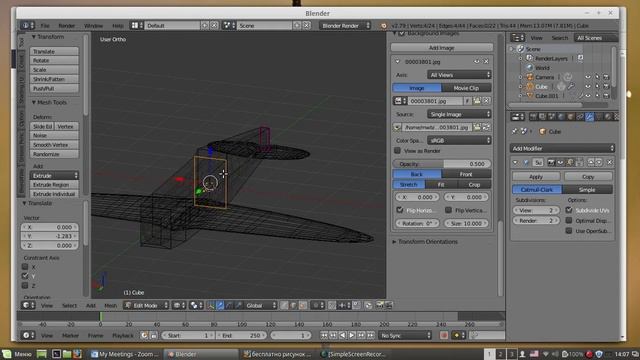This screenshot has width=640, height=360.
Task: Select the translate manipulator arrow icon
Action: [220, 305]
